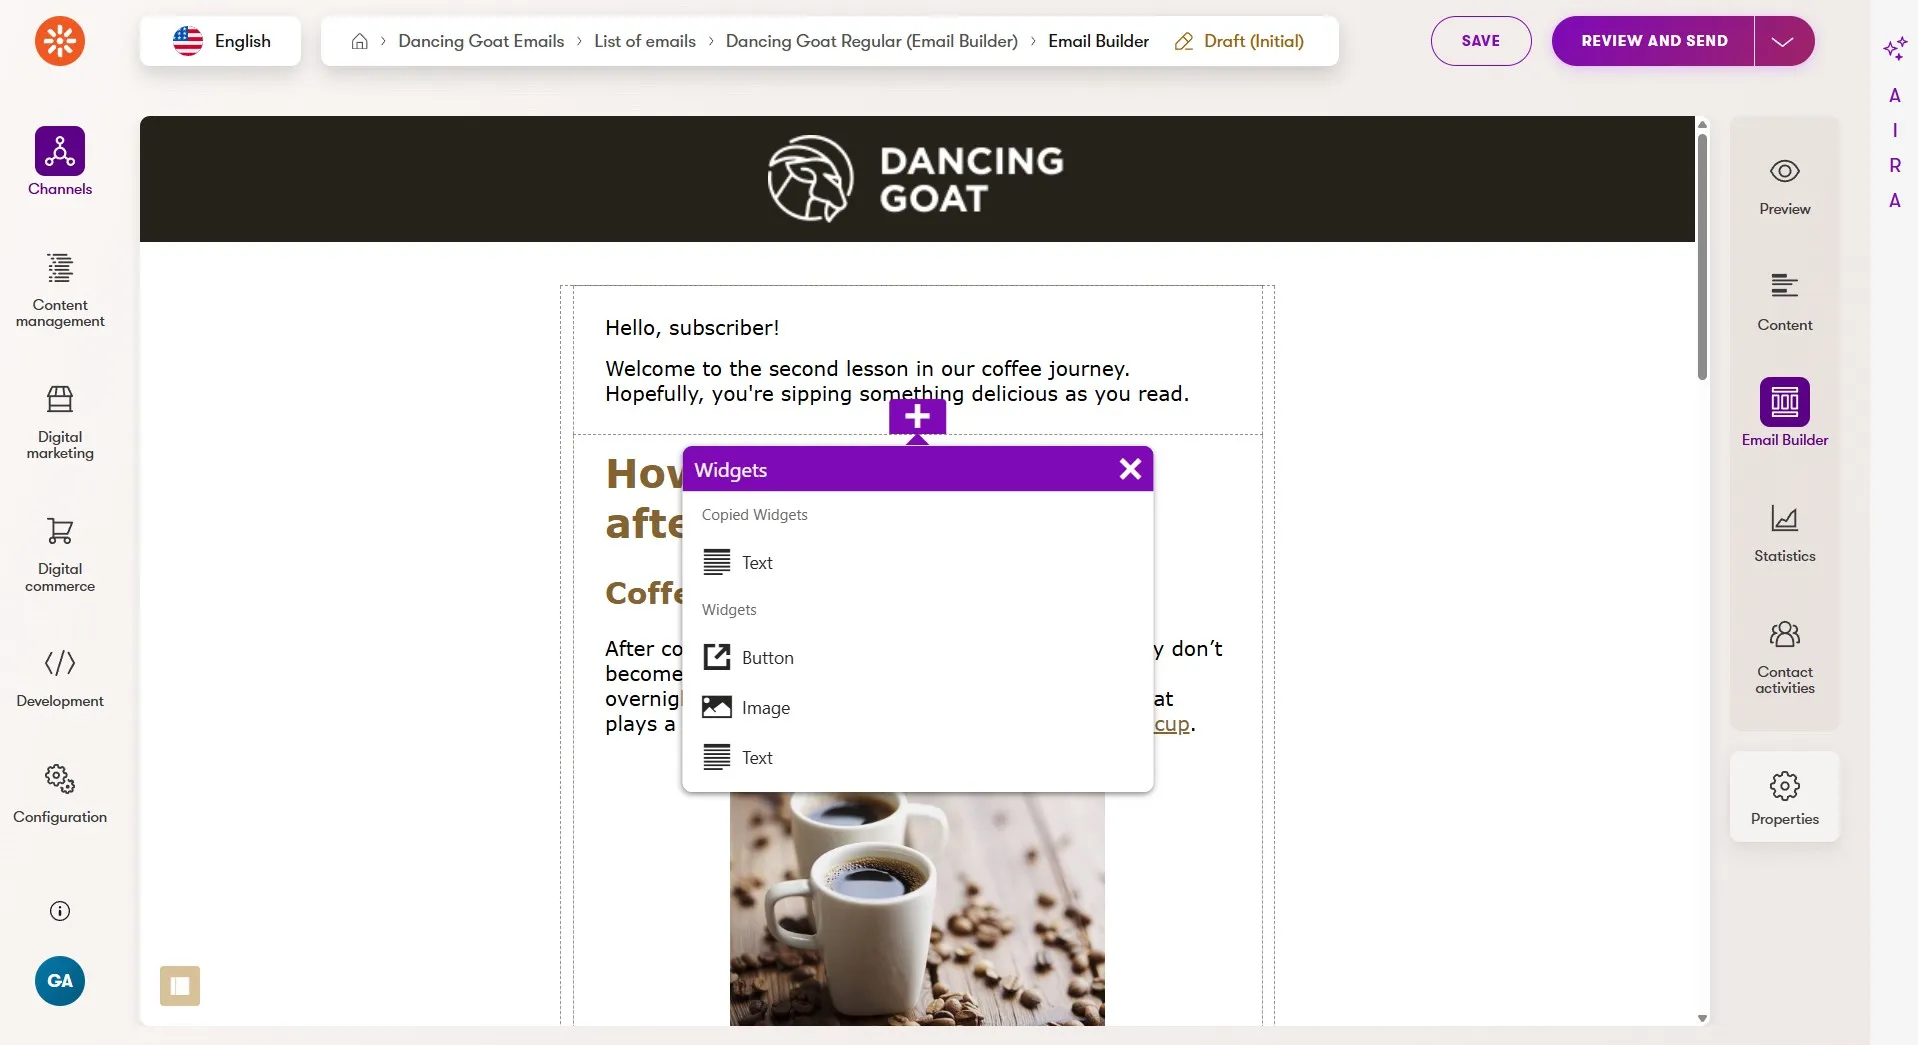Click the Statistics icon in the right panel
This screenshot has height=1045, width=1918.
click(1784, 533)
